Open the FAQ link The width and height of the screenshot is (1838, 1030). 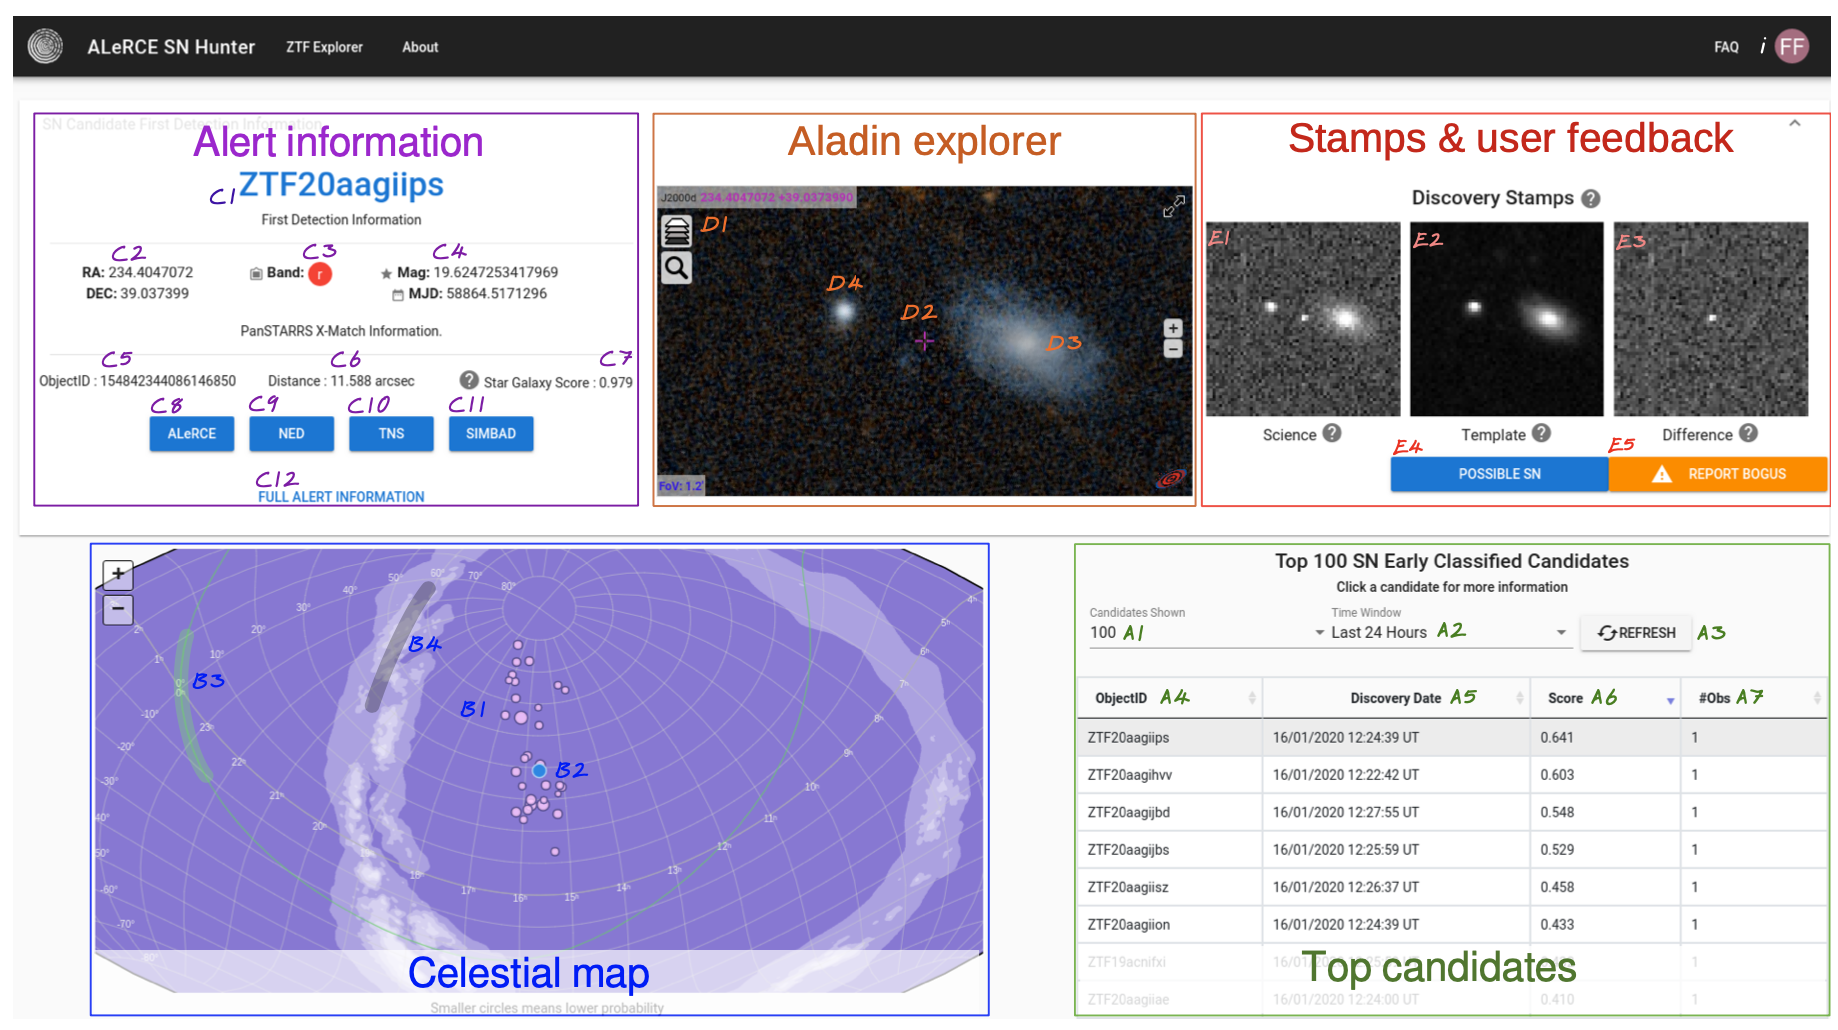(1726, 47)
